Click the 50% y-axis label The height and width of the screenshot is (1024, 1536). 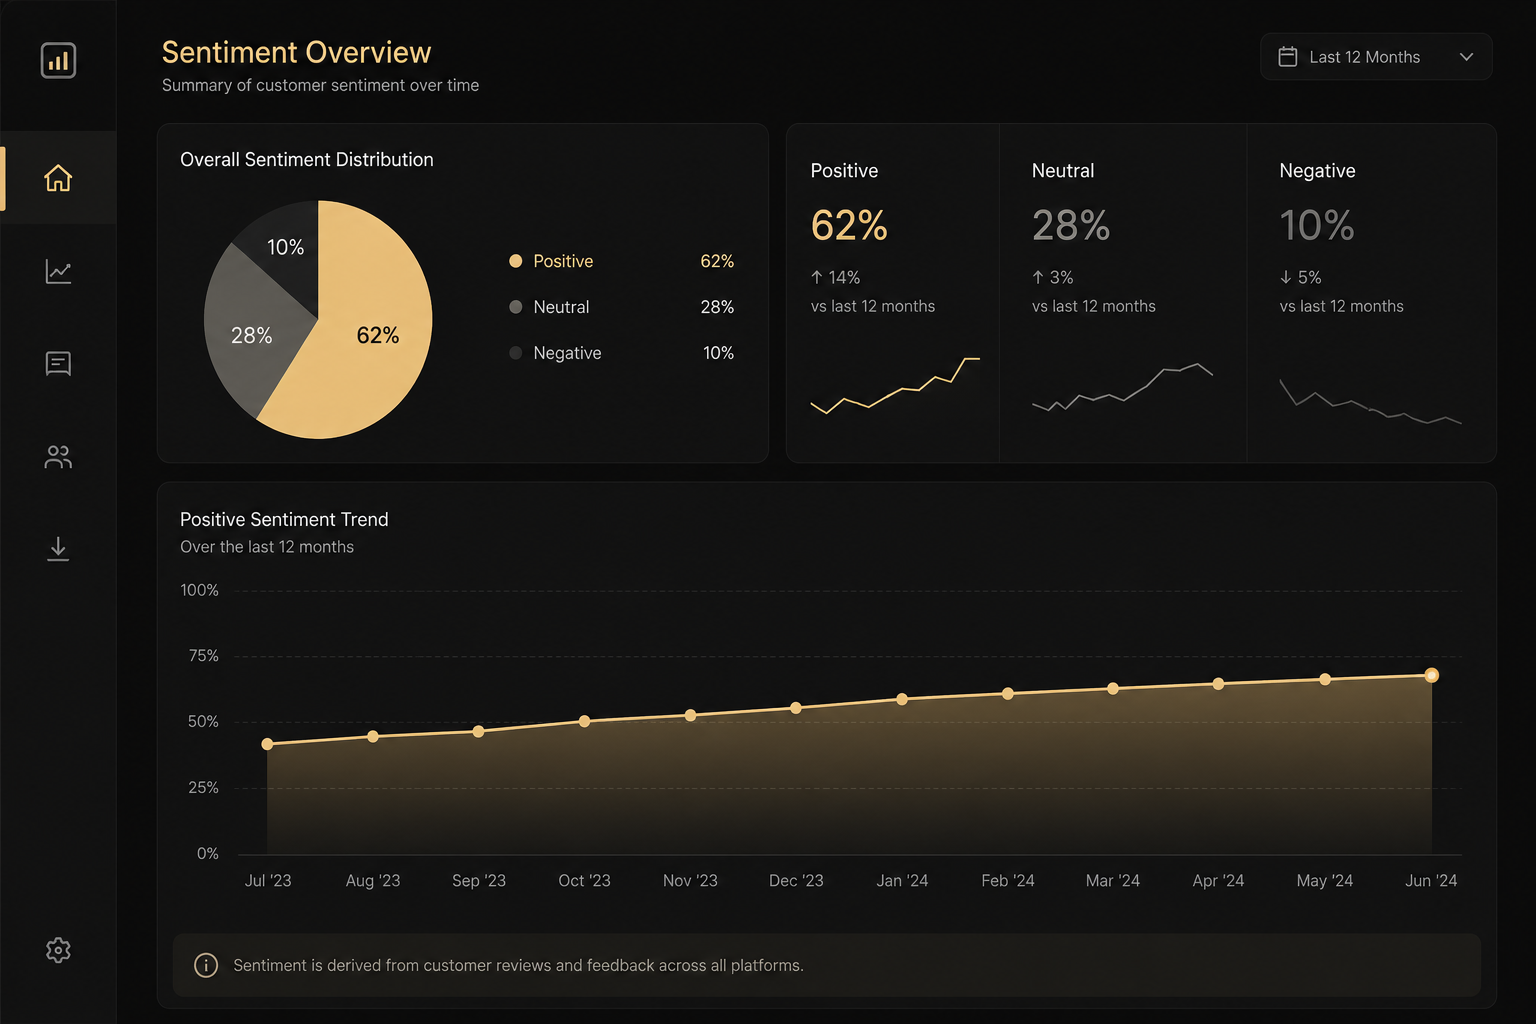[203, 722]
